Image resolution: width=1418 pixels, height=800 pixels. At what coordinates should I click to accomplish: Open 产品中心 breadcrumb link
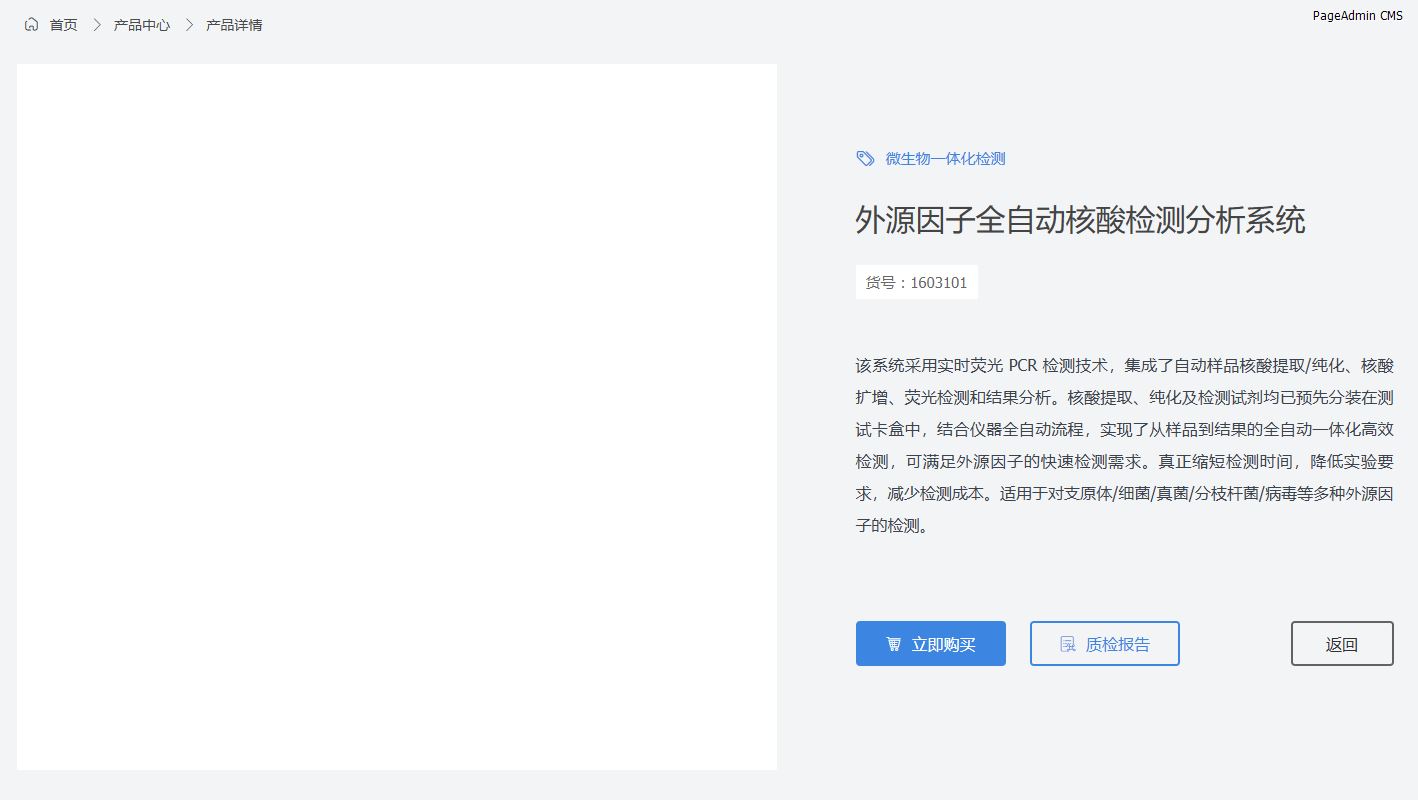[142, 25]
